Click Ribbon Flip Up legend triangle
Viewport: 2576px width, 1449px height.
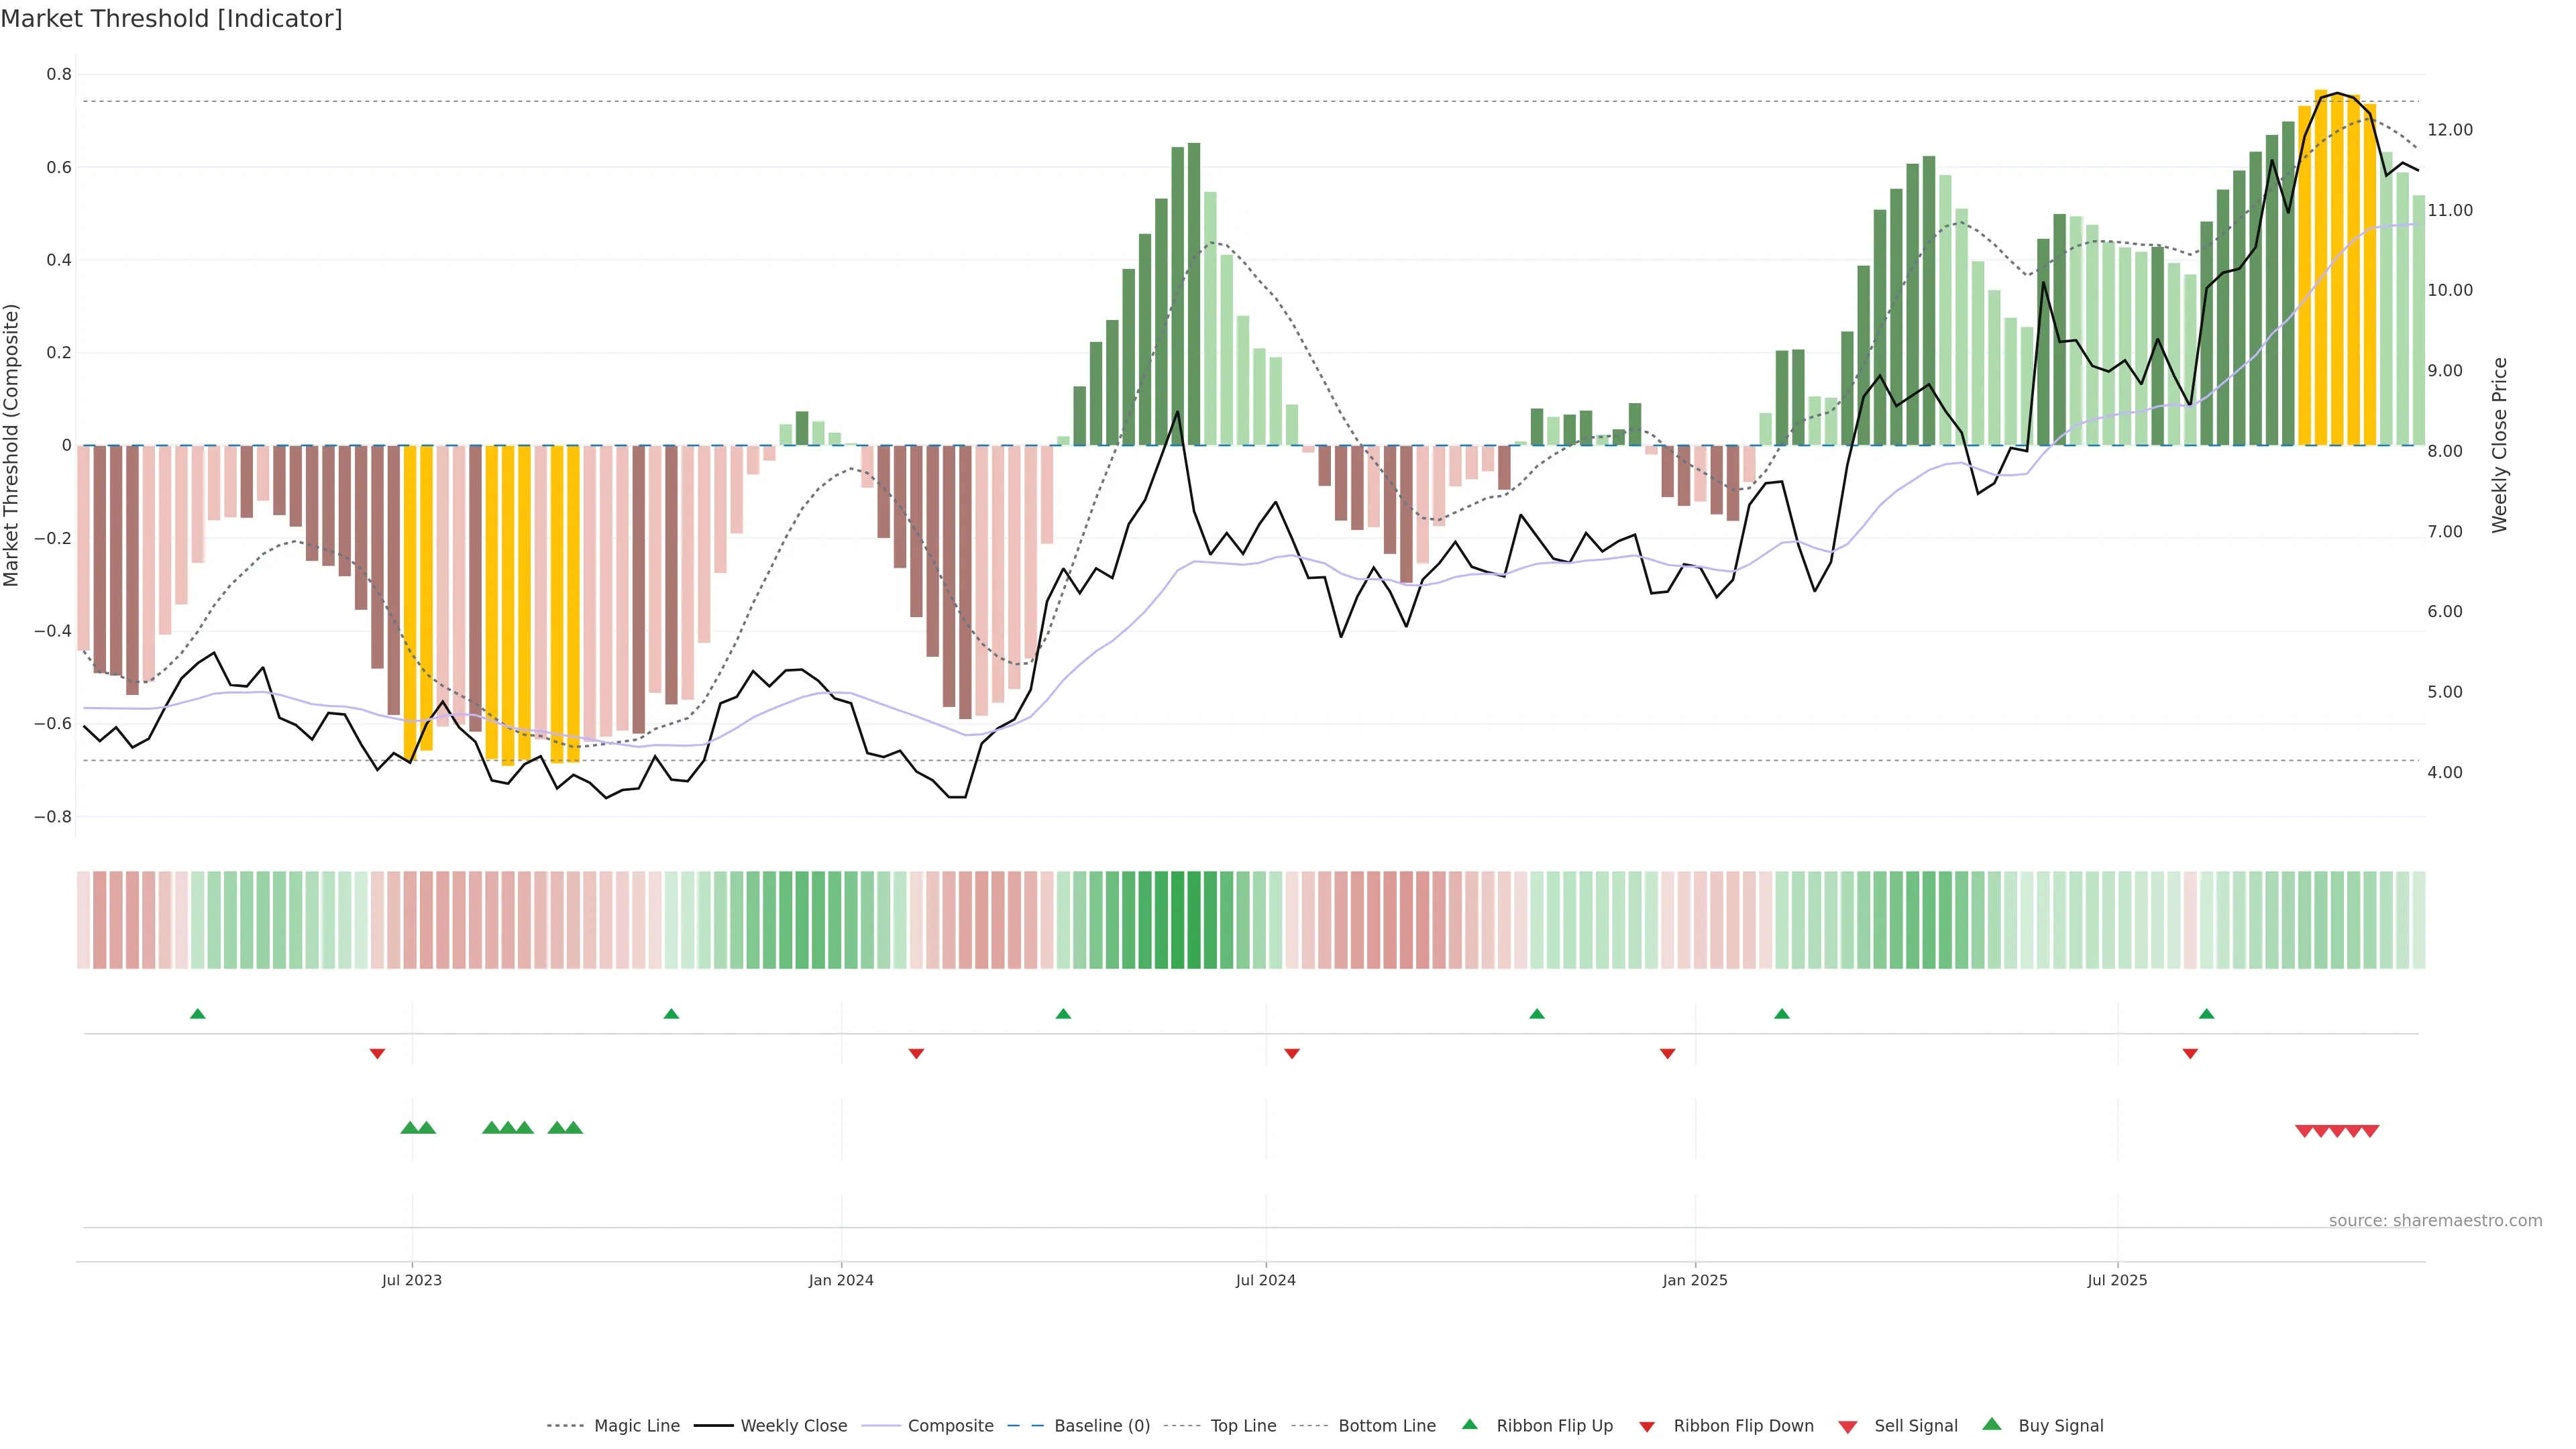(1469, 1424)
